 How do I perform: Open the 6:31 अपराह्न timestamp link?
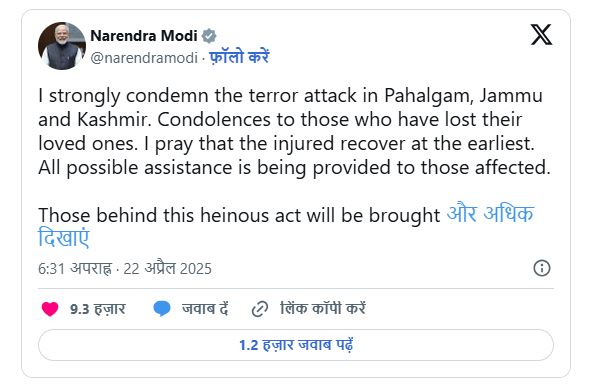[x=75, y=269]
